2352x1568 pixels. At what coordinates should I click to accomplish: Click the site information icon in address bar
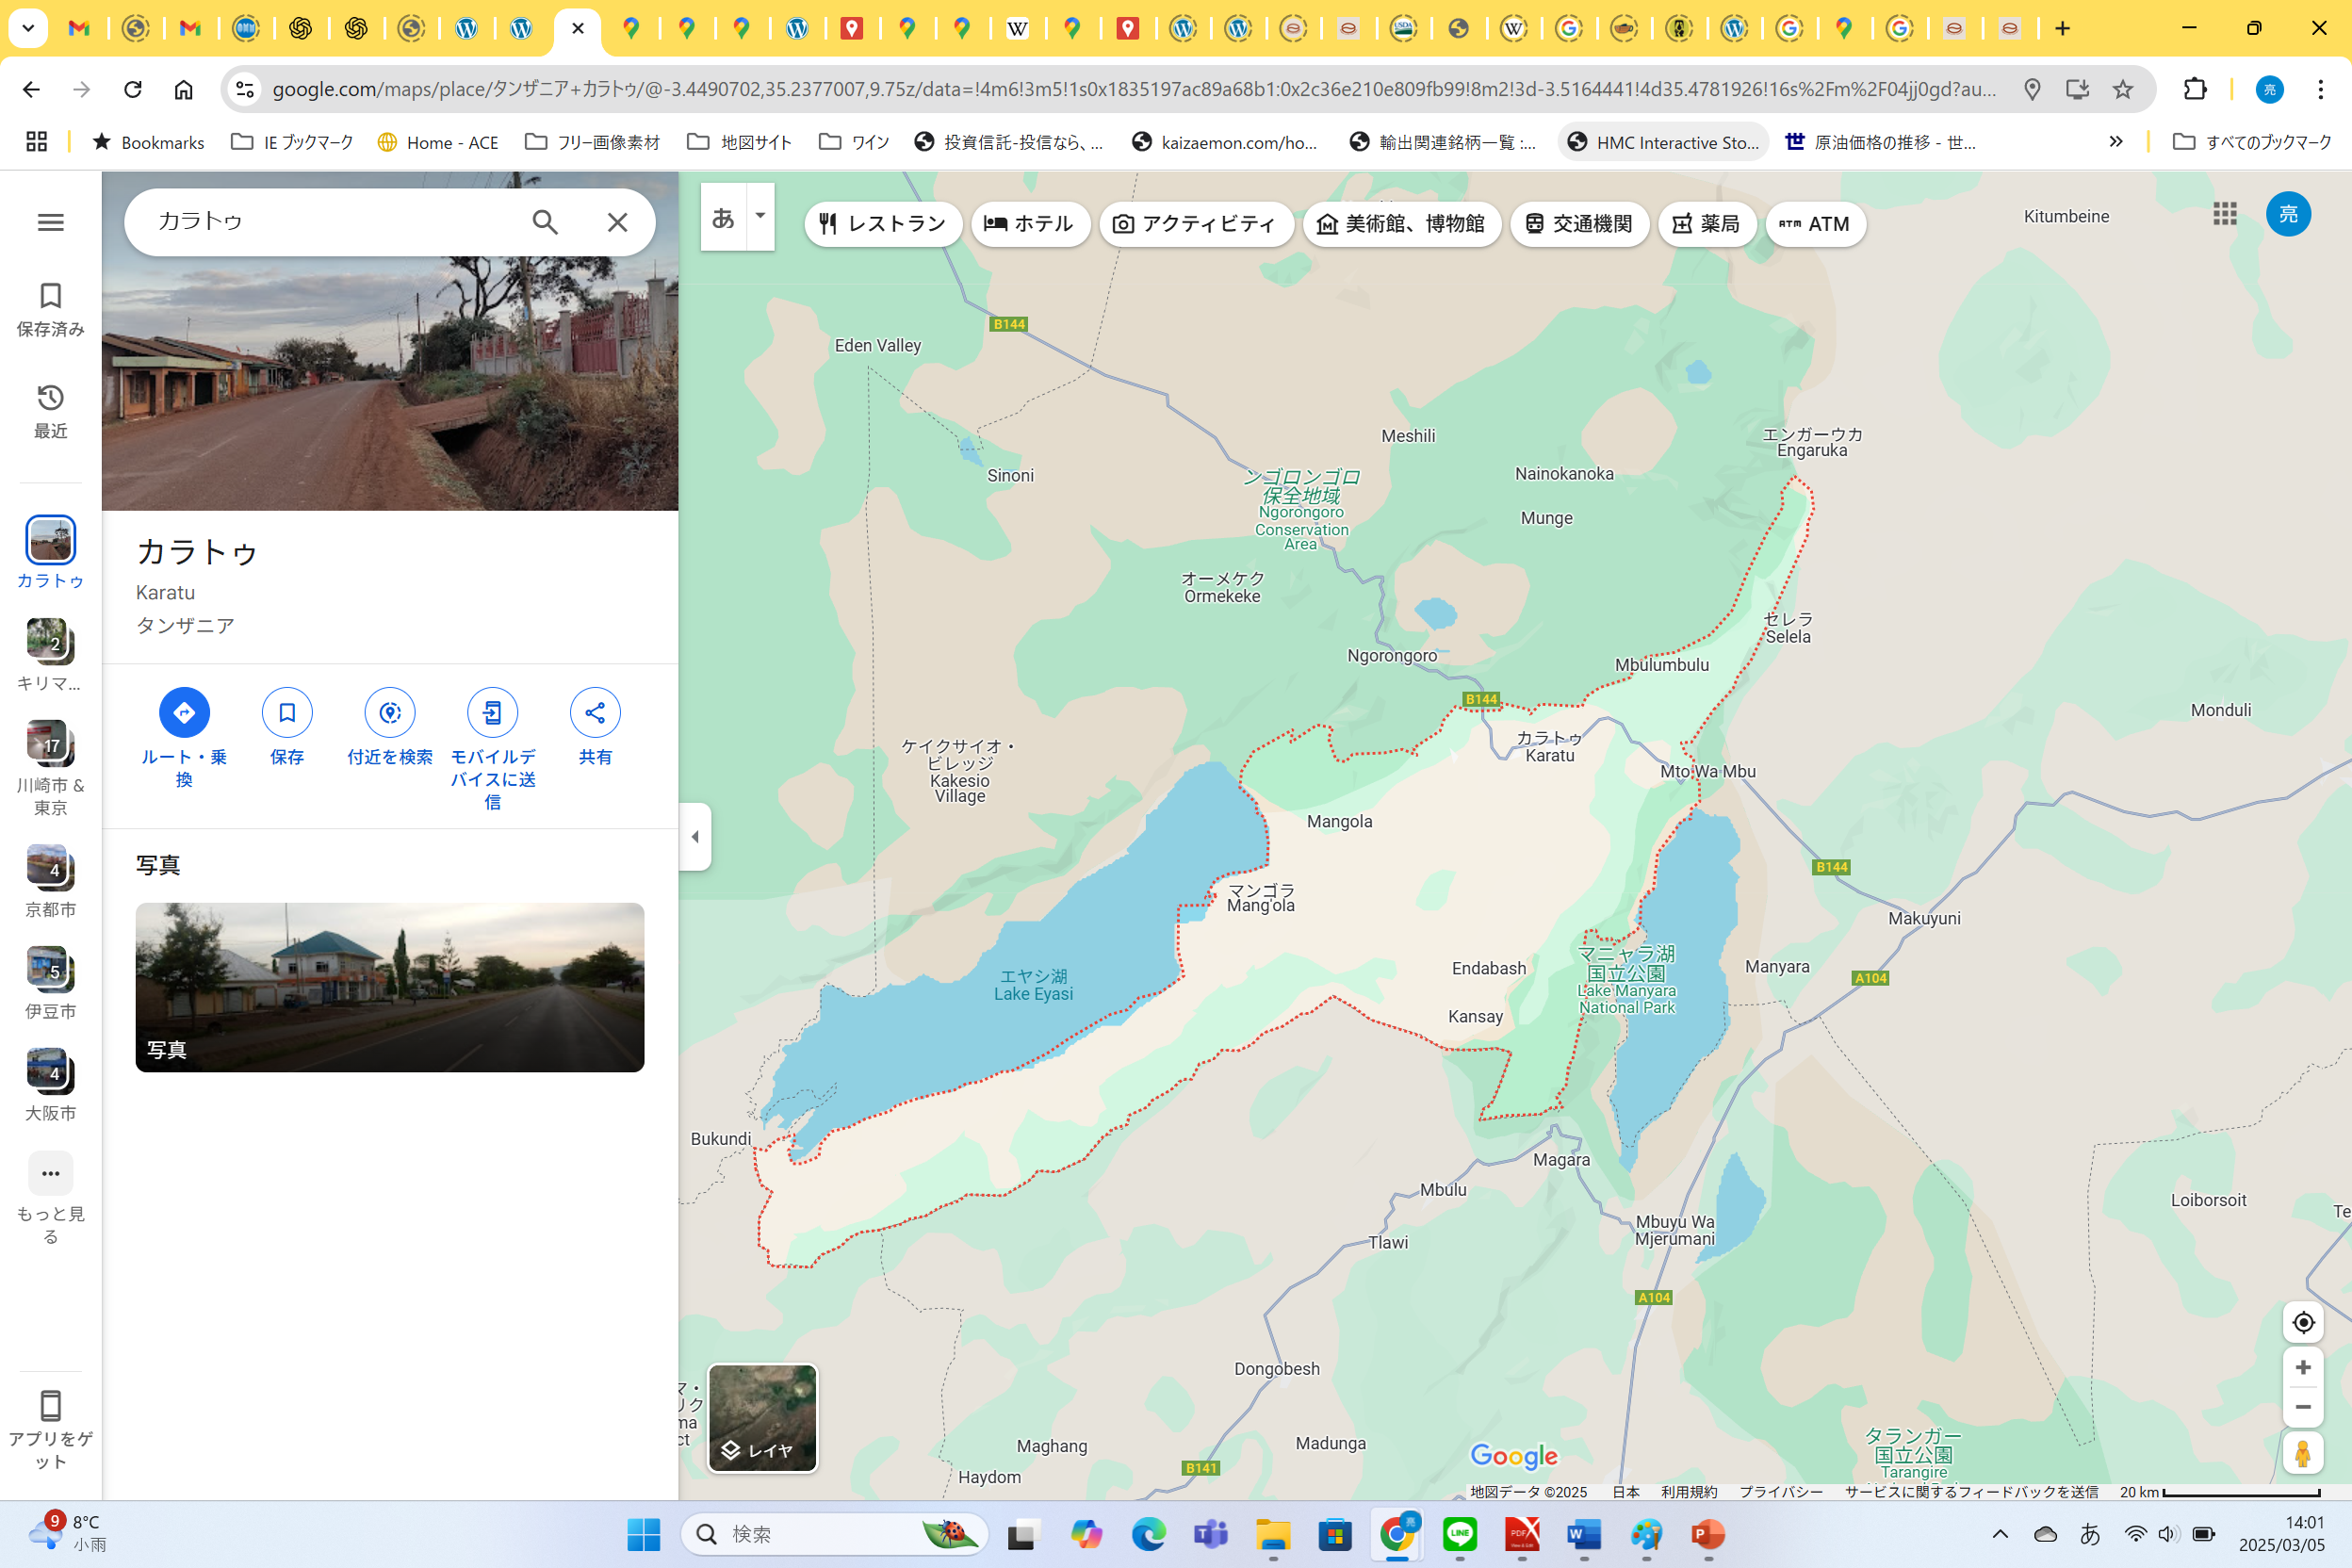click(244, 89)
